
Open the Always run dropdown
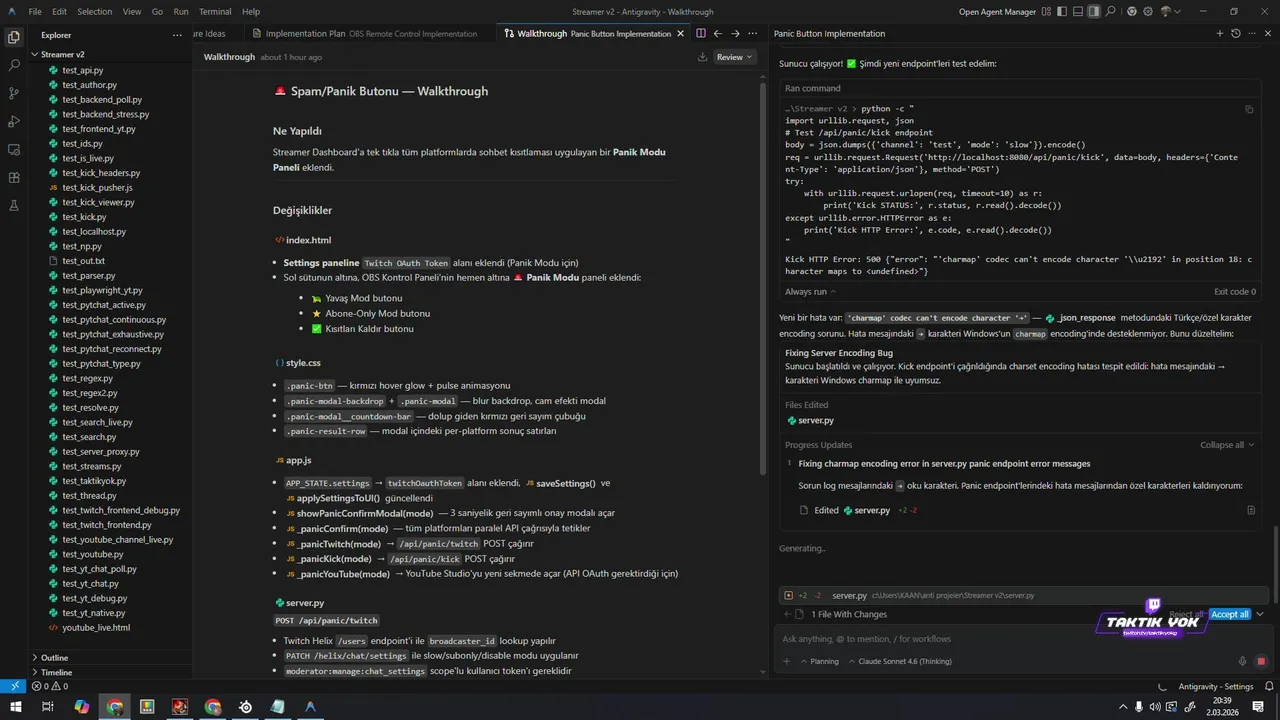tap(811, 291)
